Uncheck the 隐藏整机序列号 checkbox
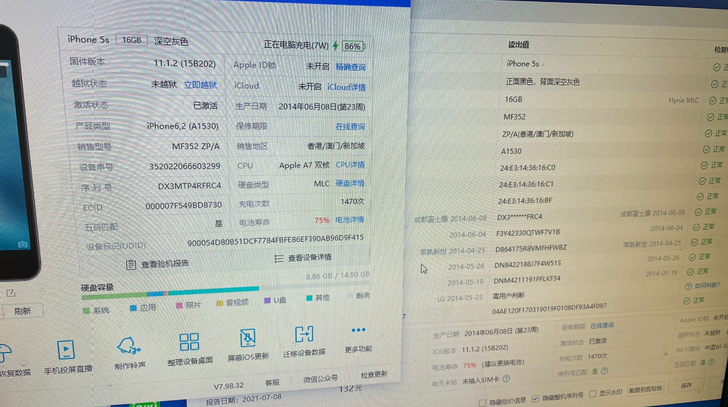Screen dimensions: 728x407 pos(535,399)
